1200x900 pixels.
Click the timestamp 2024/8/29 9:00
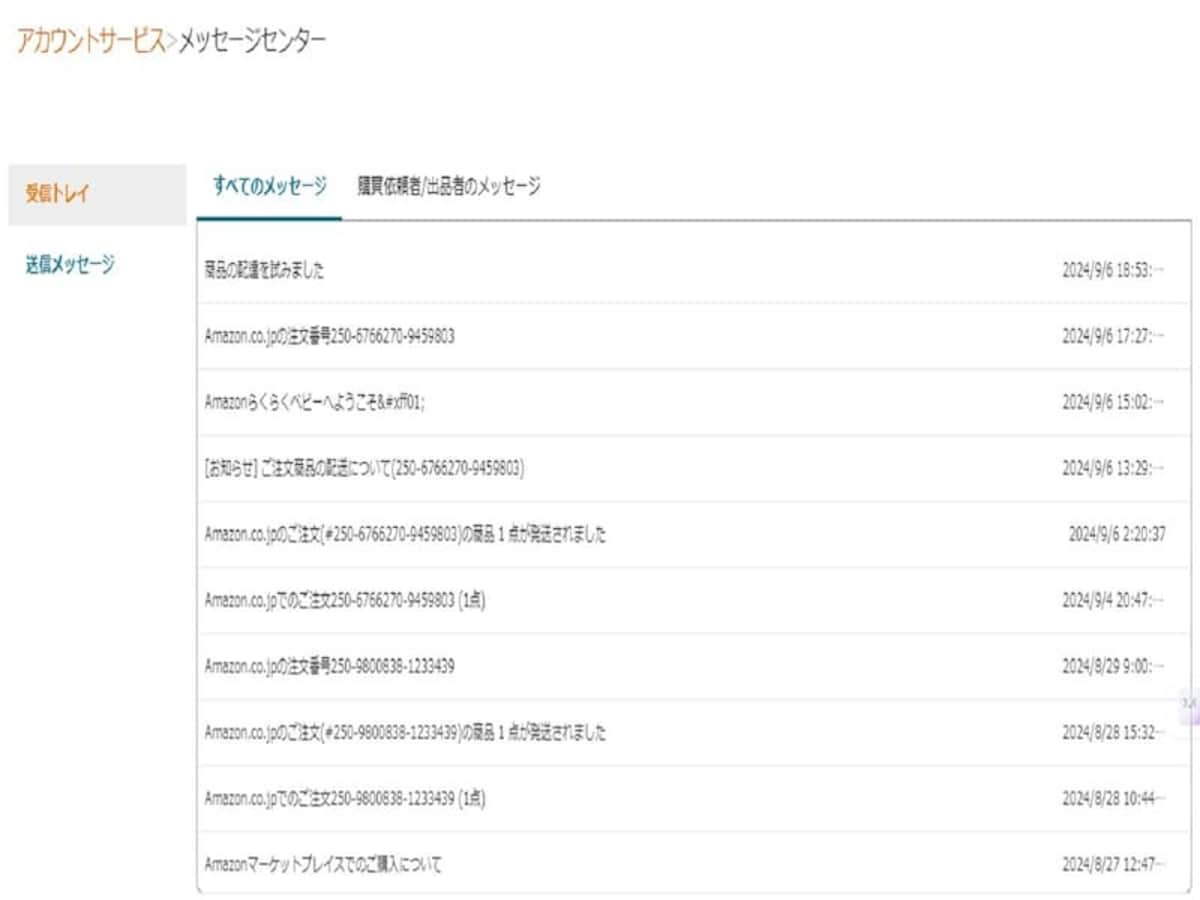[x=1113, y=667]
